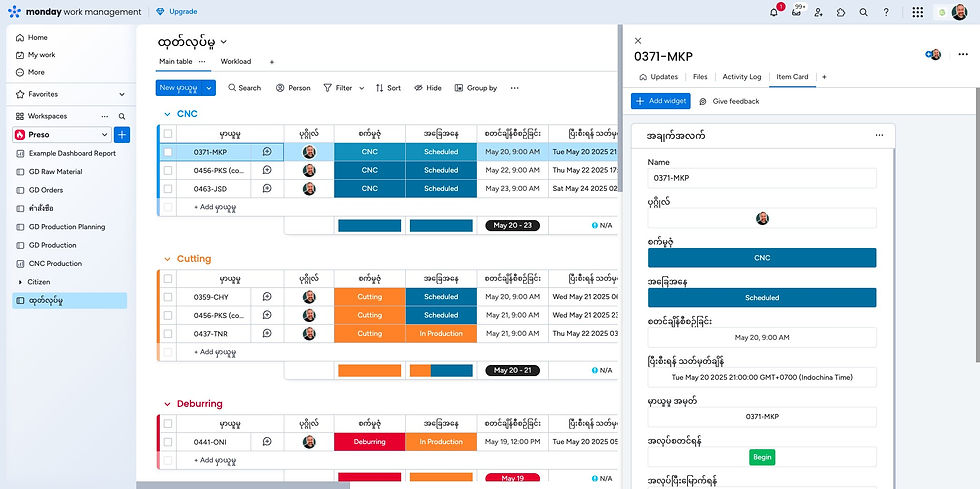Open the apps marketplace puzzle icon

pyautogui.click(x=841, y=12)
